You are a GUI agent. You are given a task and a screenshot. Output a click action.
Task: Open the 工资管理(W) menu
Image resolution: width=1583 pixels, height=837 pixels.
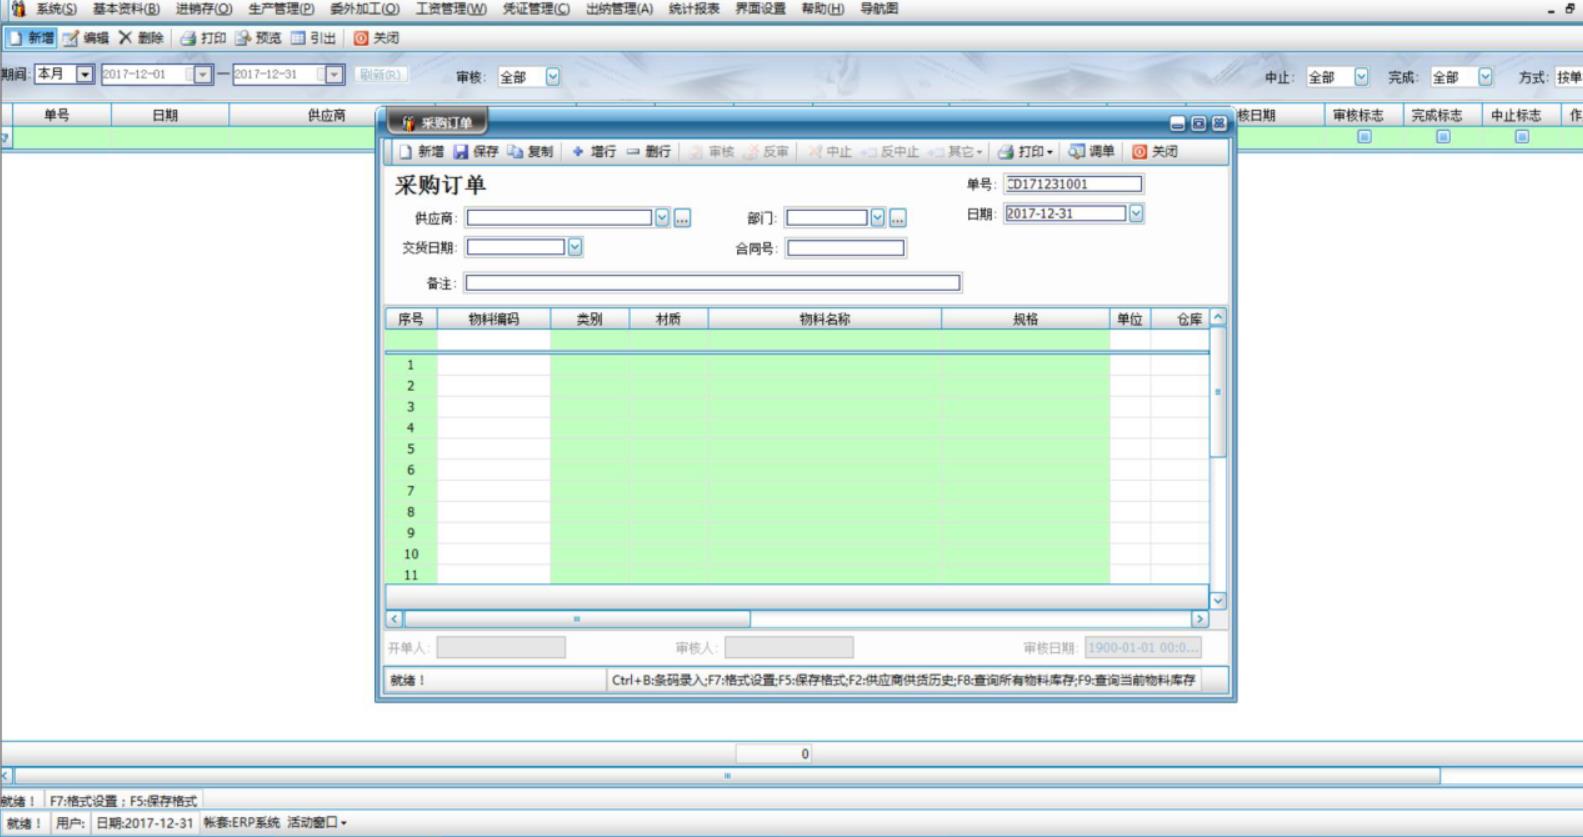[451, 9]
